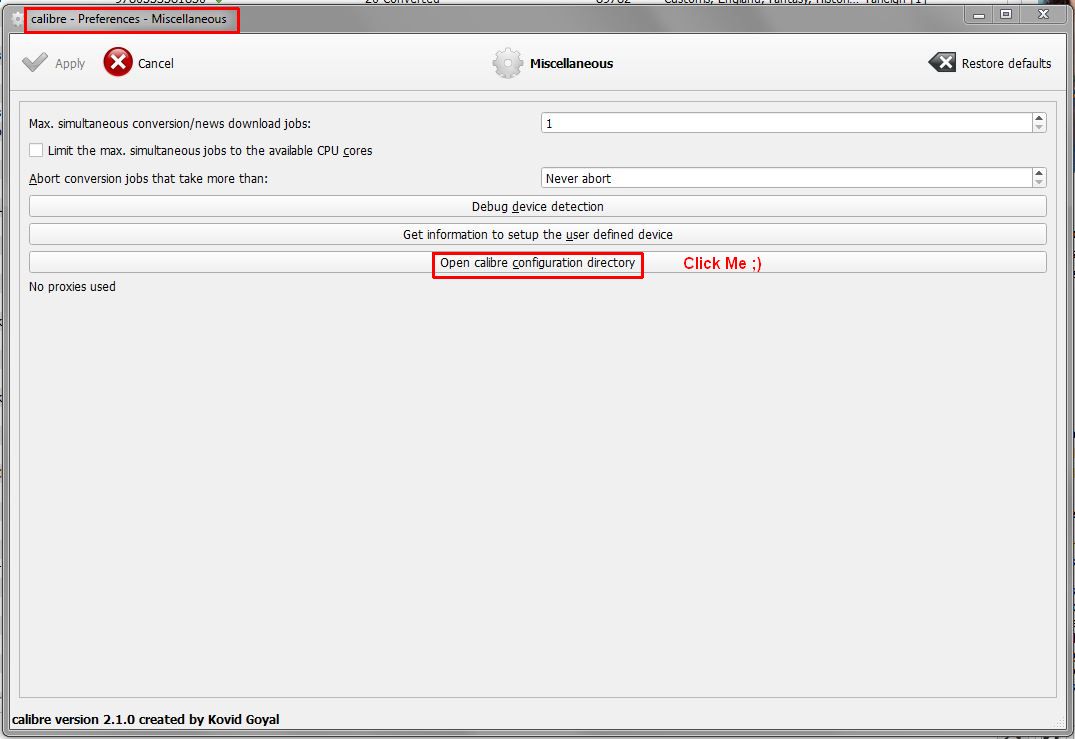Close the Preferences window
This screenshot has height=739, width=1075.
tap(1043, 14)
